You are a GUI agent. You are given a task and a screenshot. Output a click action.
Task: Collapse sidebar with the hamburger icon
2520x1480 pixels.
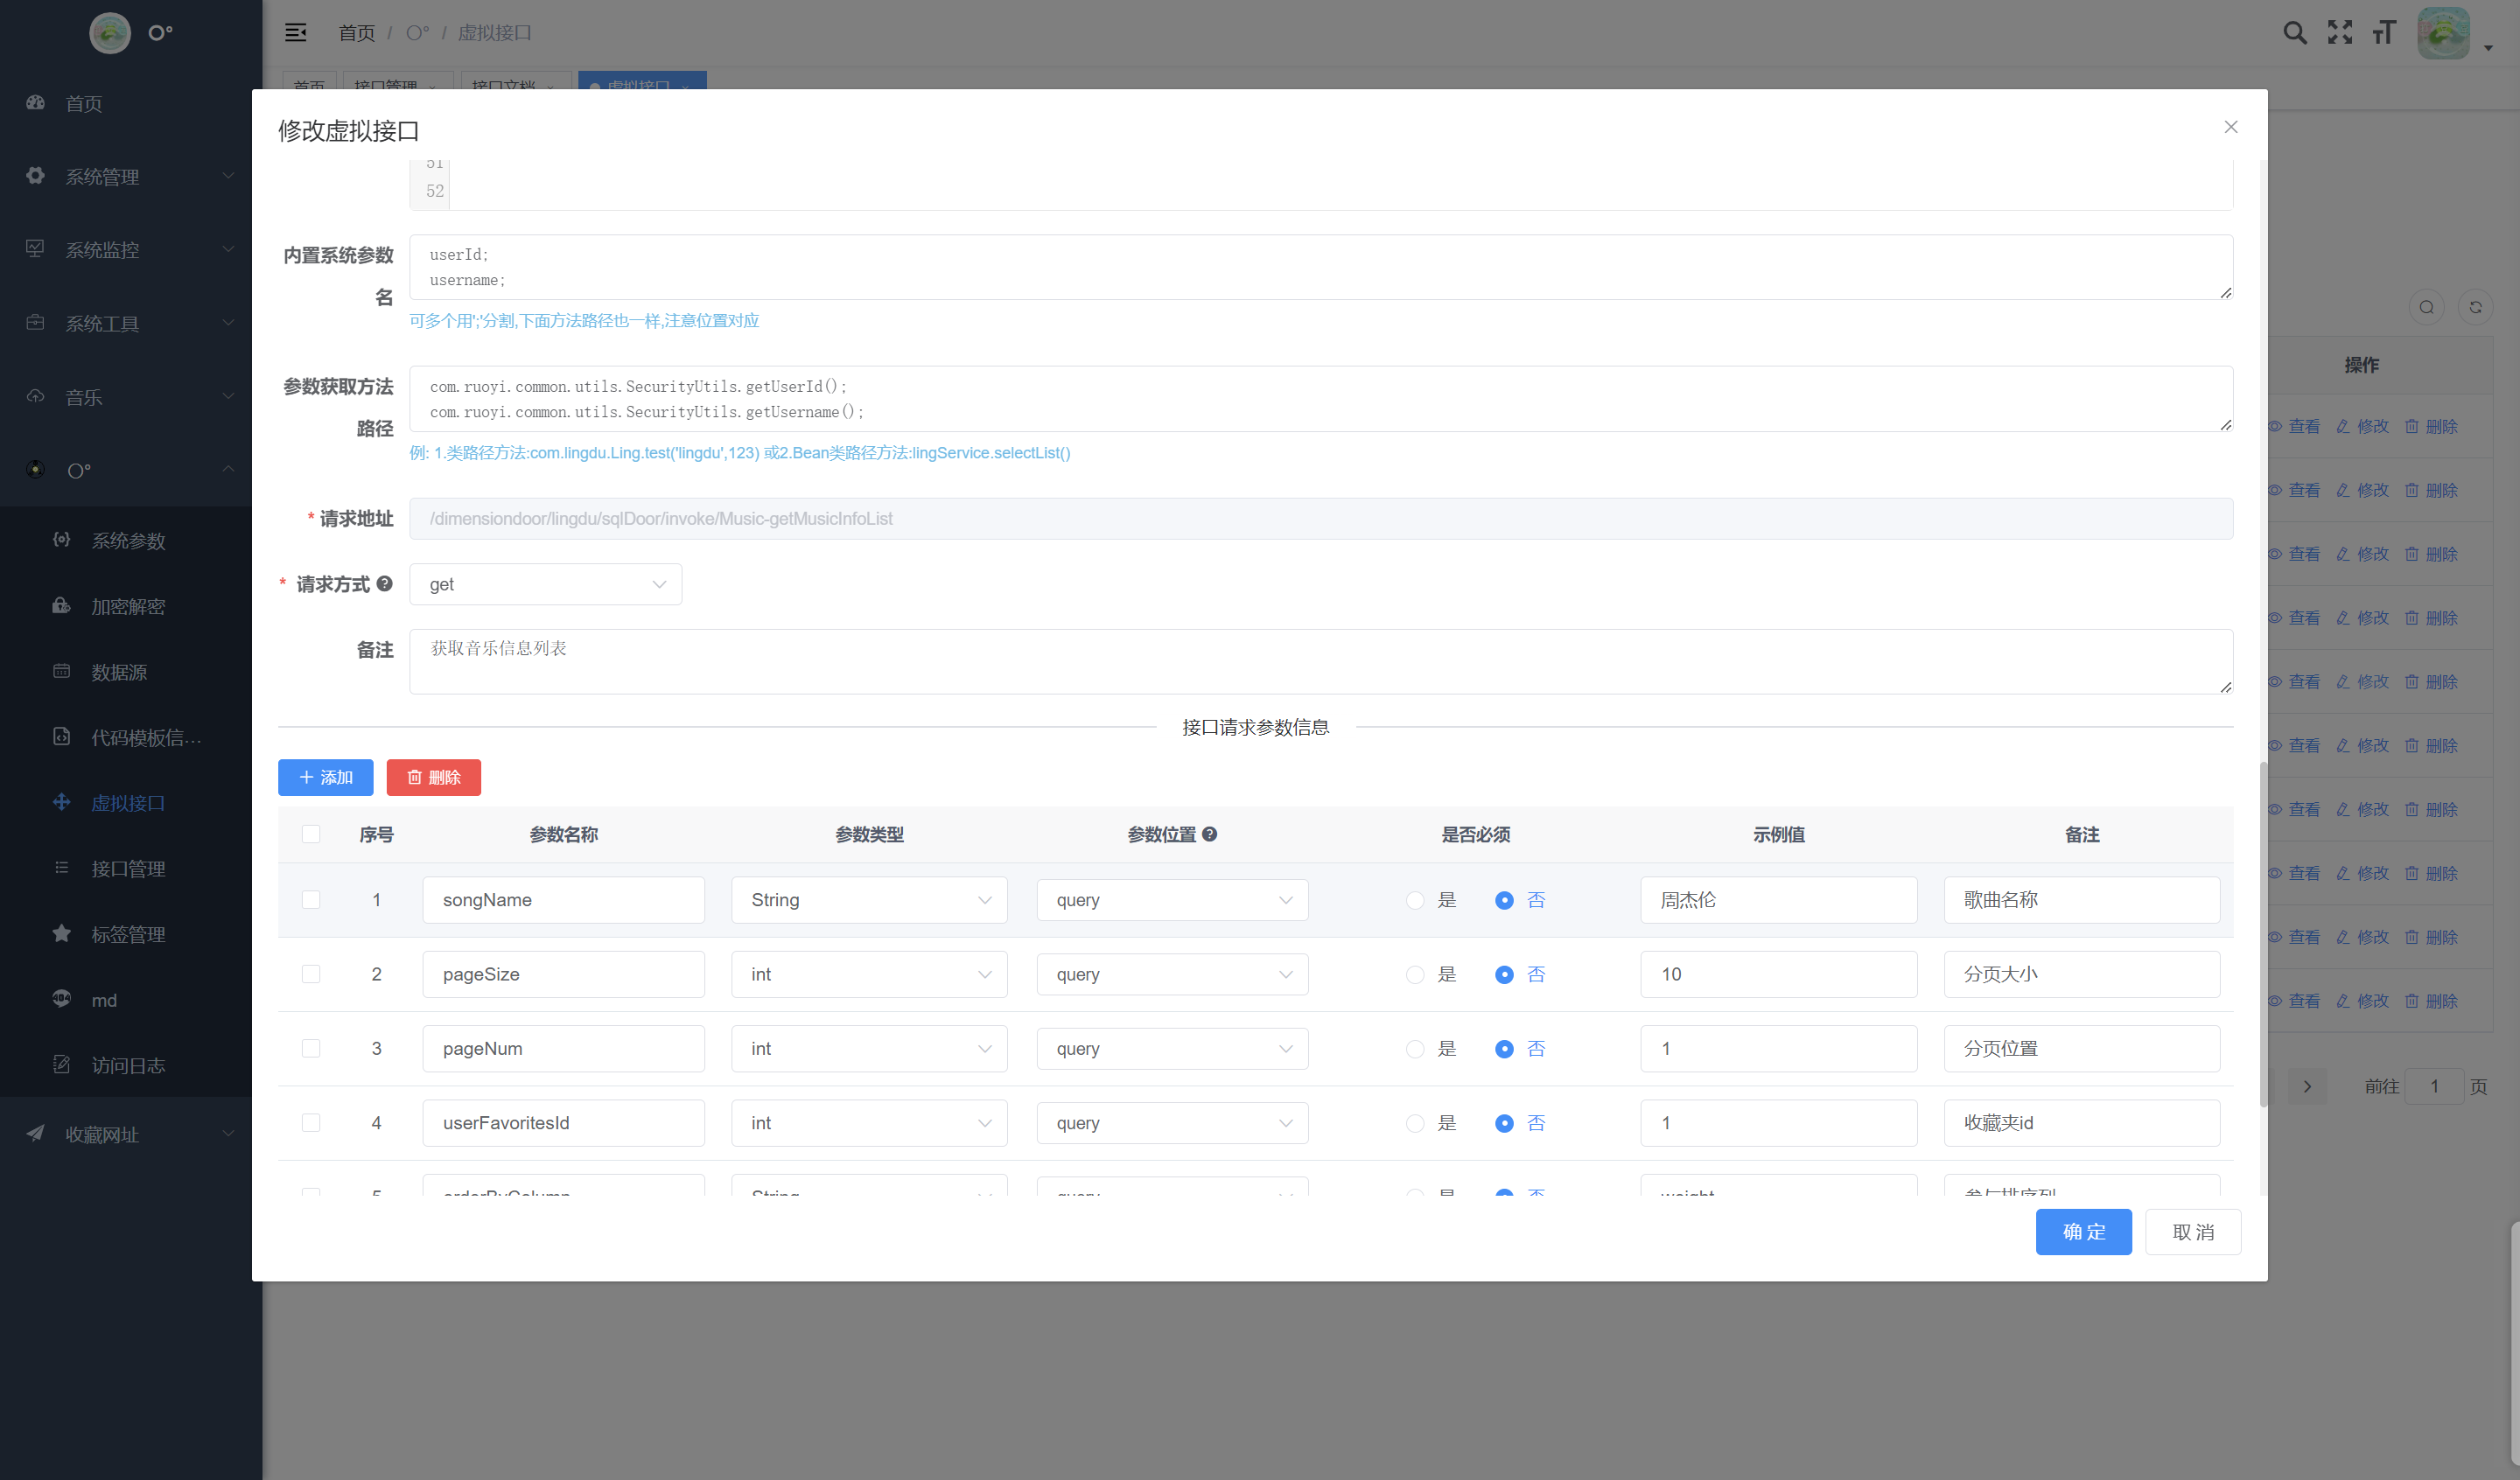pos(296,33)
